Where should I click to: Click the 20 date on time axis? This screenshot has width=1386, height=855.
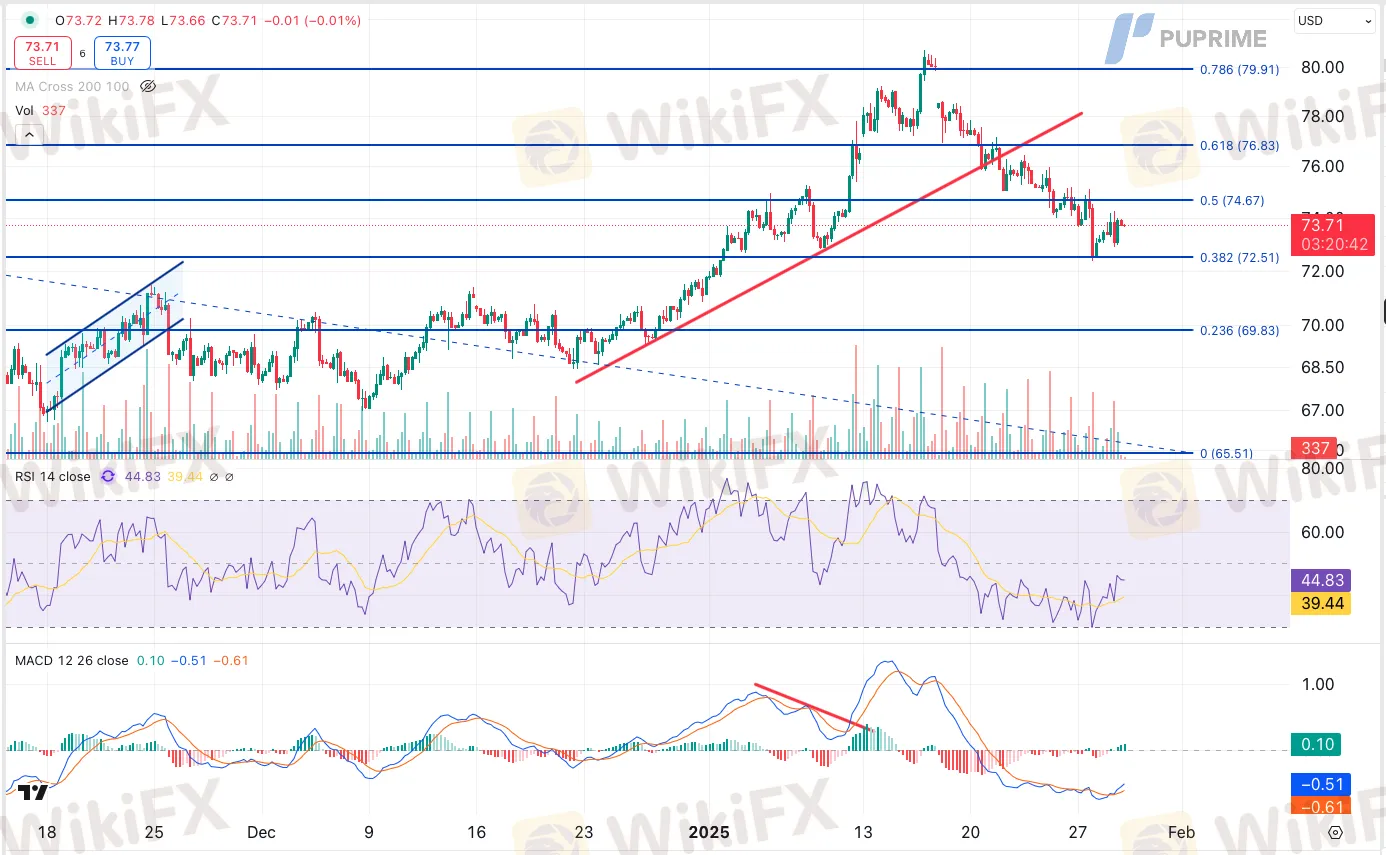(x=970, y=832)
